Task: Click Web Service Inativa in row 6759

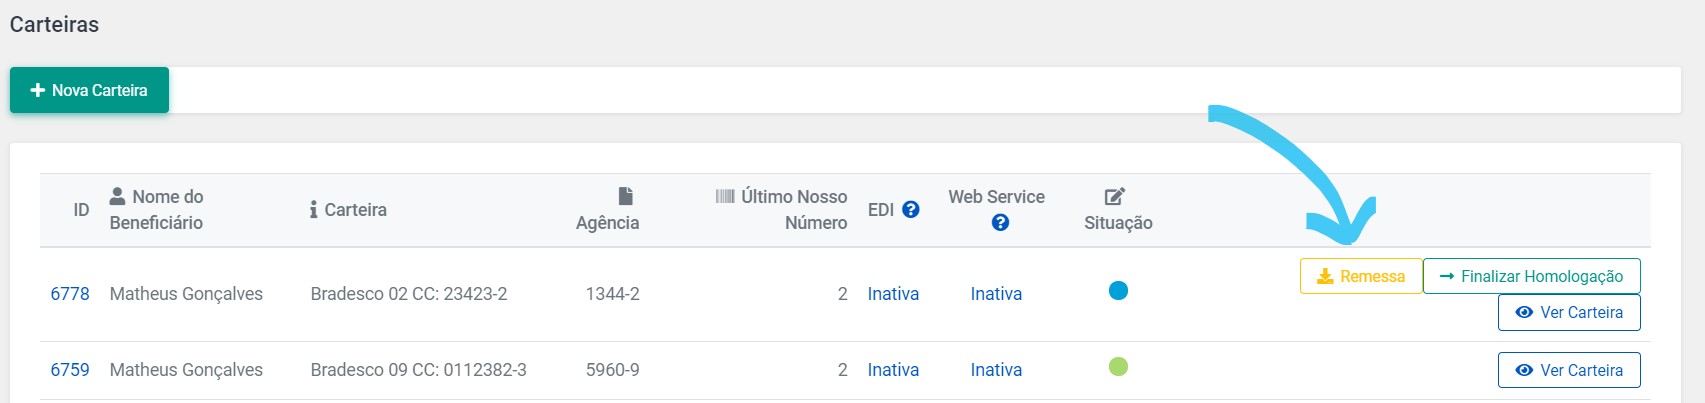Action: (x=996, y=370)
